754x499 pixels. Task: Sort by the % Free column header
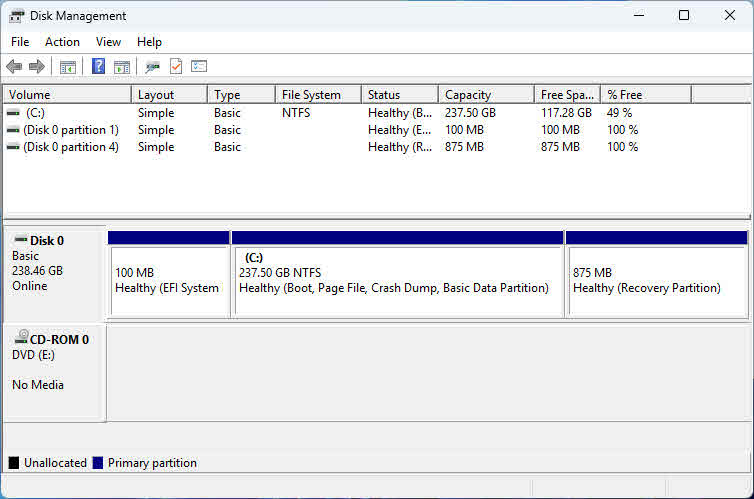[646, 95]
